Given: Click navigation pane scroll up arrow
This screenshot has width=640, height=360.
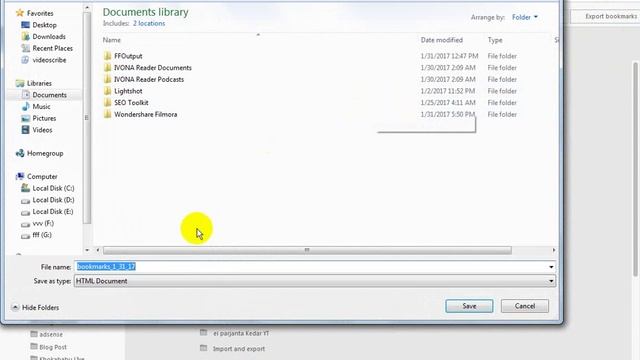Looking at the screenshot, I should [x=87, y=8].
